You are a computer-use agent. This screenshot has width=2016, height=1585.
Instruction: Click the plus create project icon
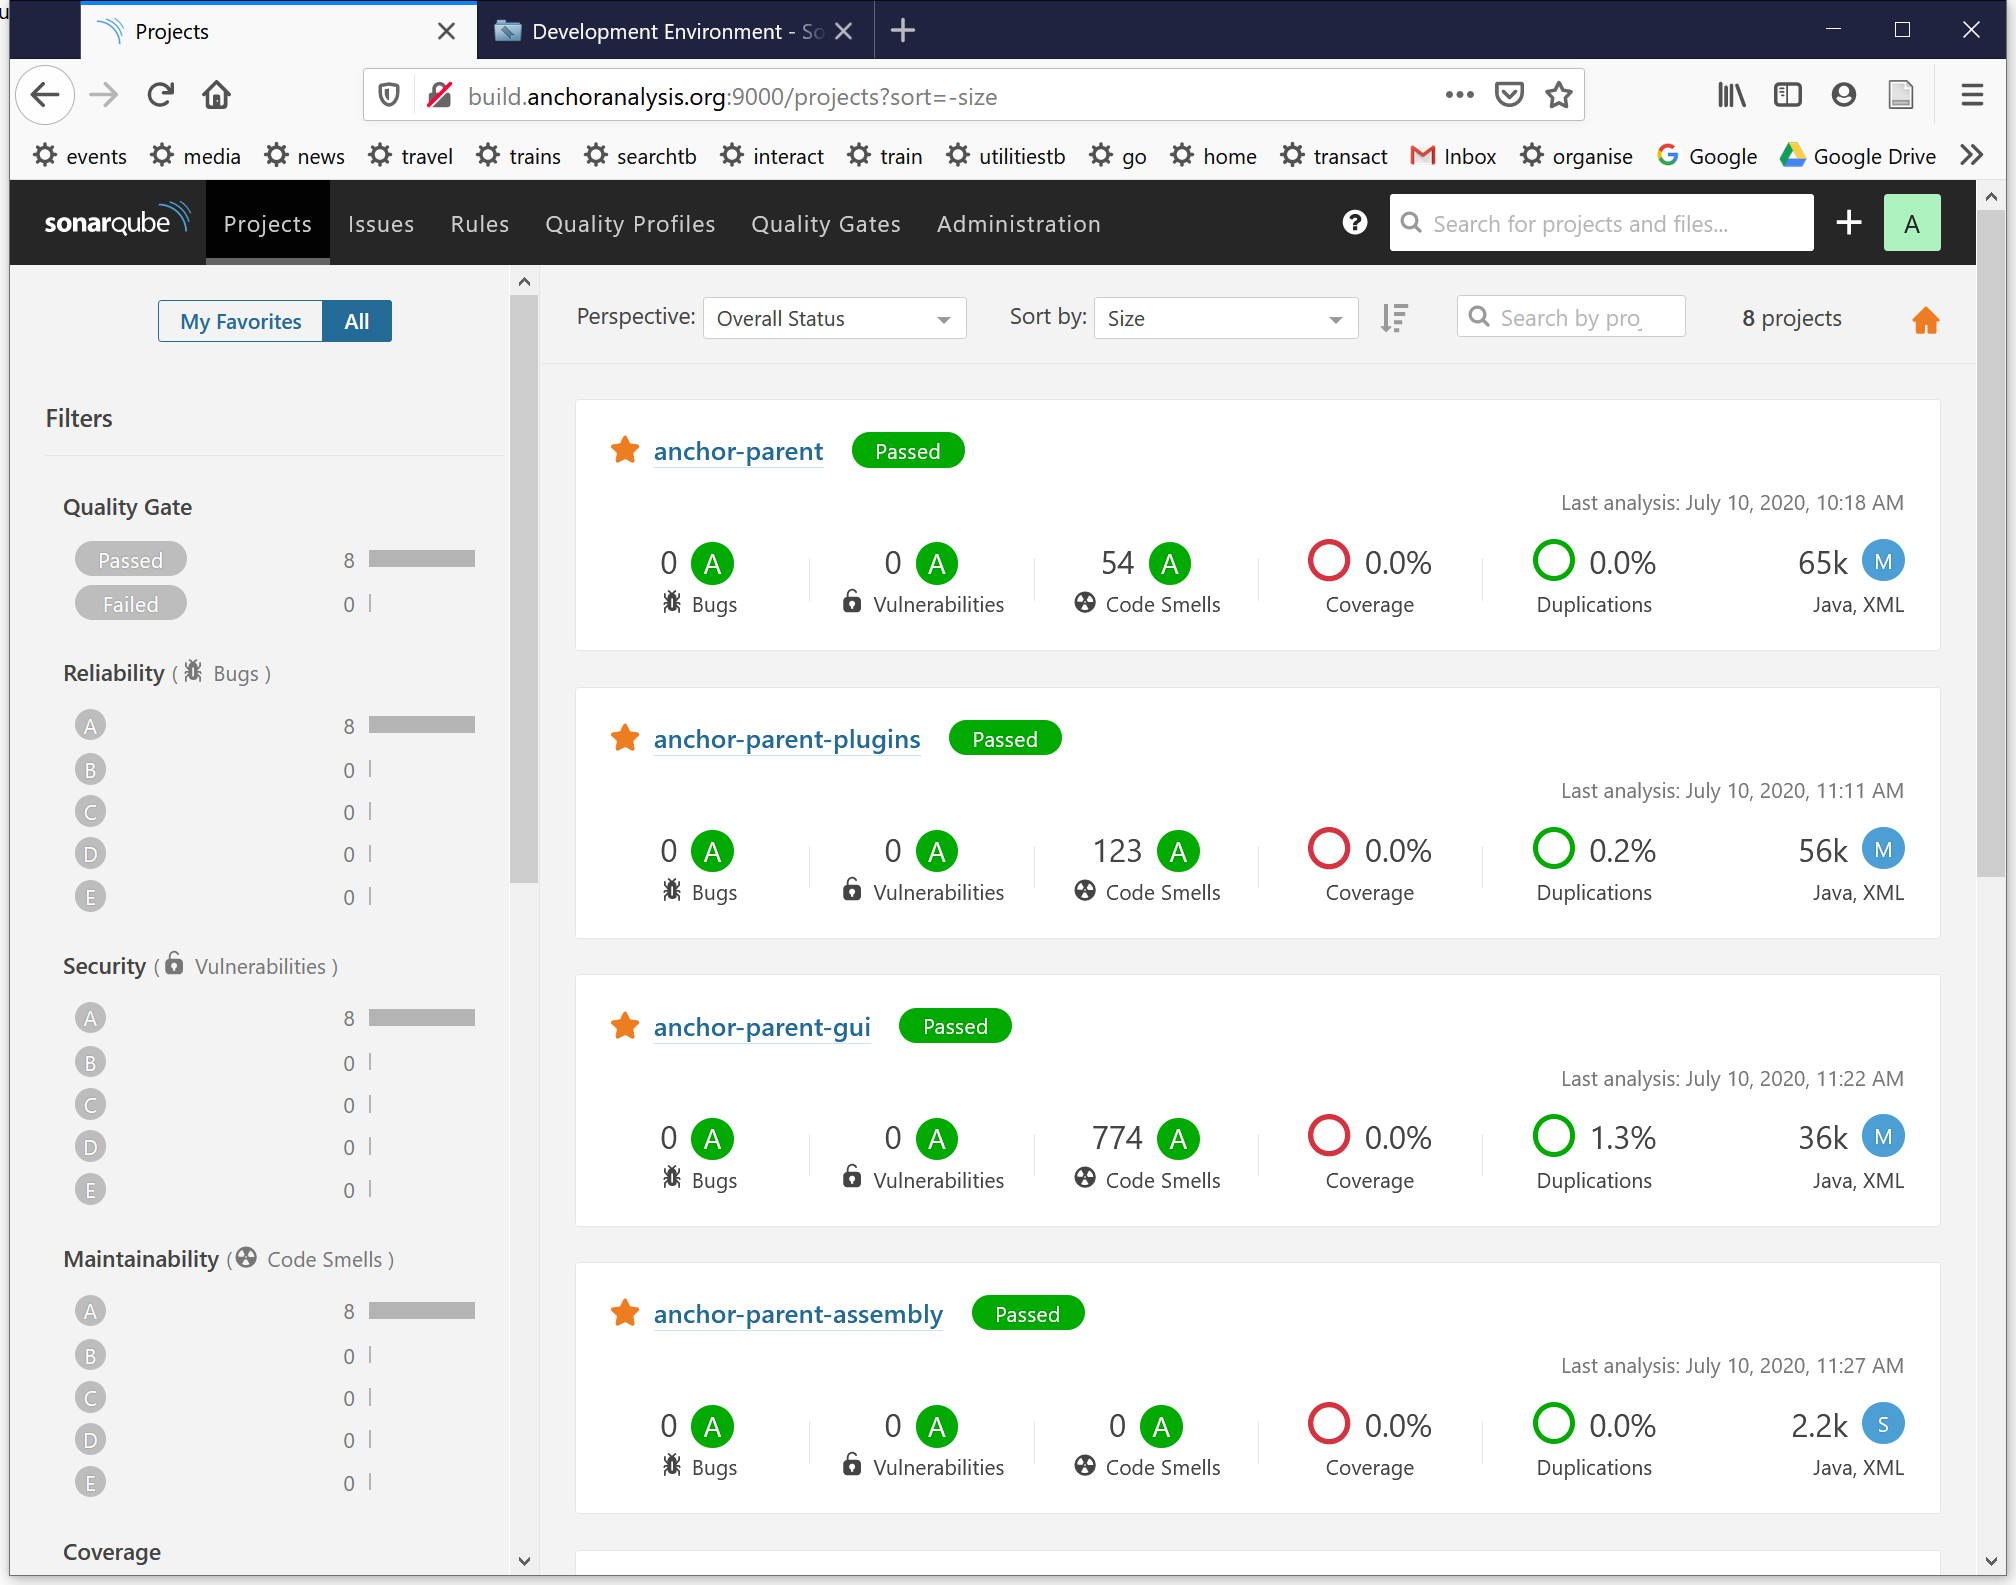(x=1849, y=222)
